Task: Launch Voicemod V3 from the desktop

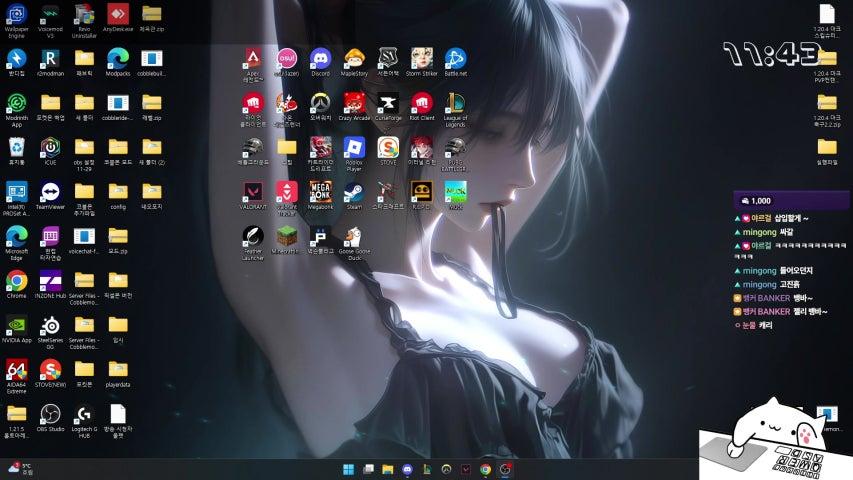Action: click(x=50, y=15)
